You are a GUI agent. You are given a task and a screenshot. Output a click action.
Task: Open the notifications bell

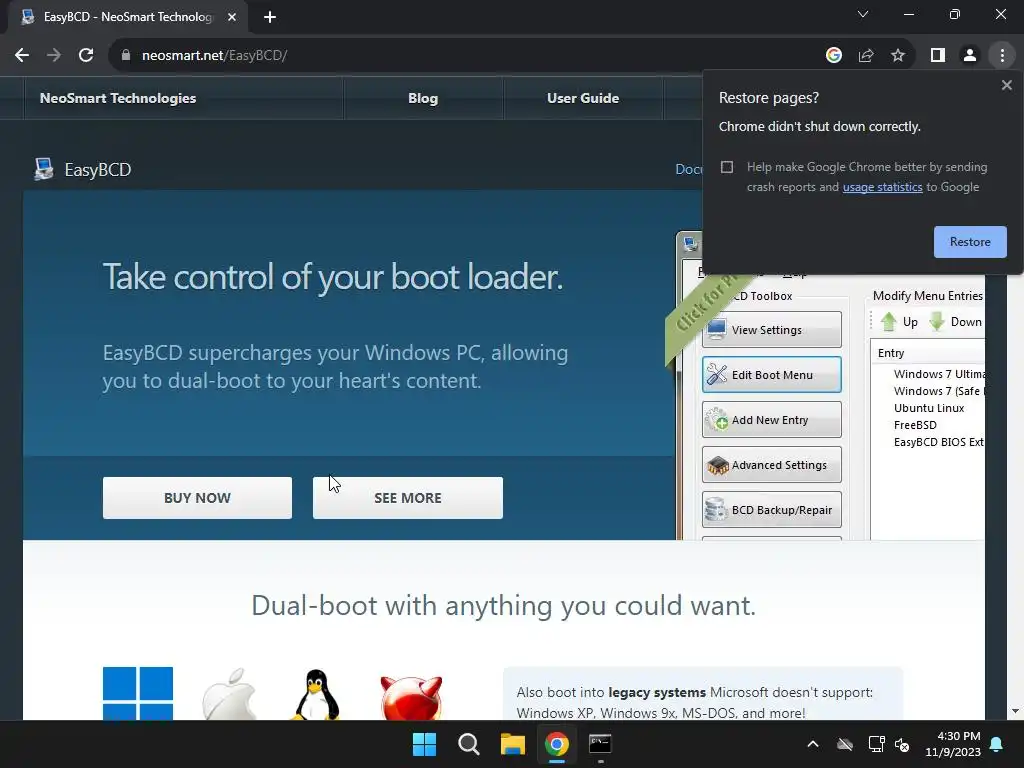click(997, 744)
